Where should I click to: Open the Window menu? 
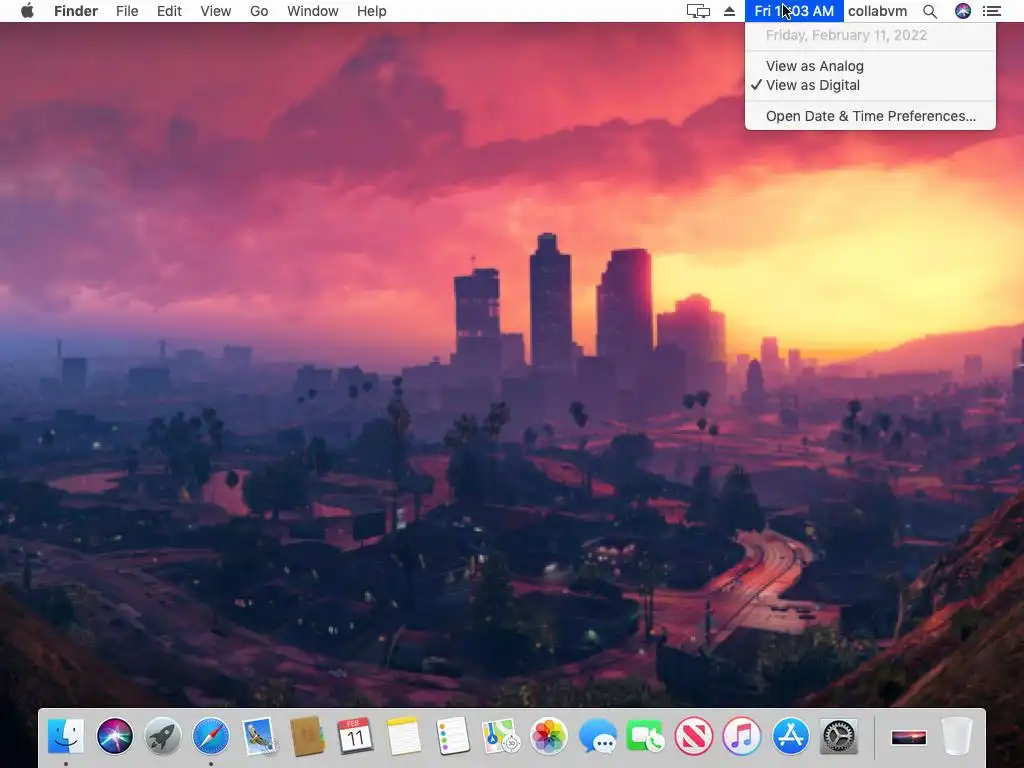pos(313,11)
